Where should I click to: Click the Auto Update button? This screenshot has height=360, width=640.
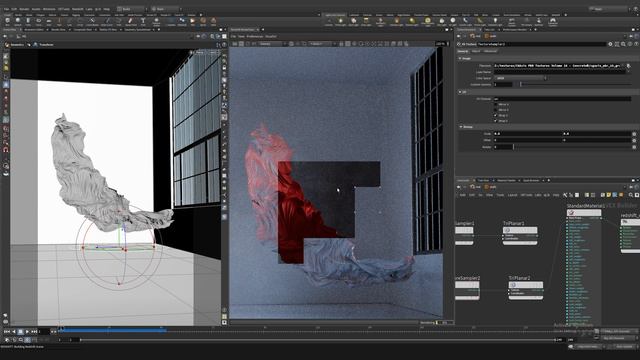click(624, 347)
